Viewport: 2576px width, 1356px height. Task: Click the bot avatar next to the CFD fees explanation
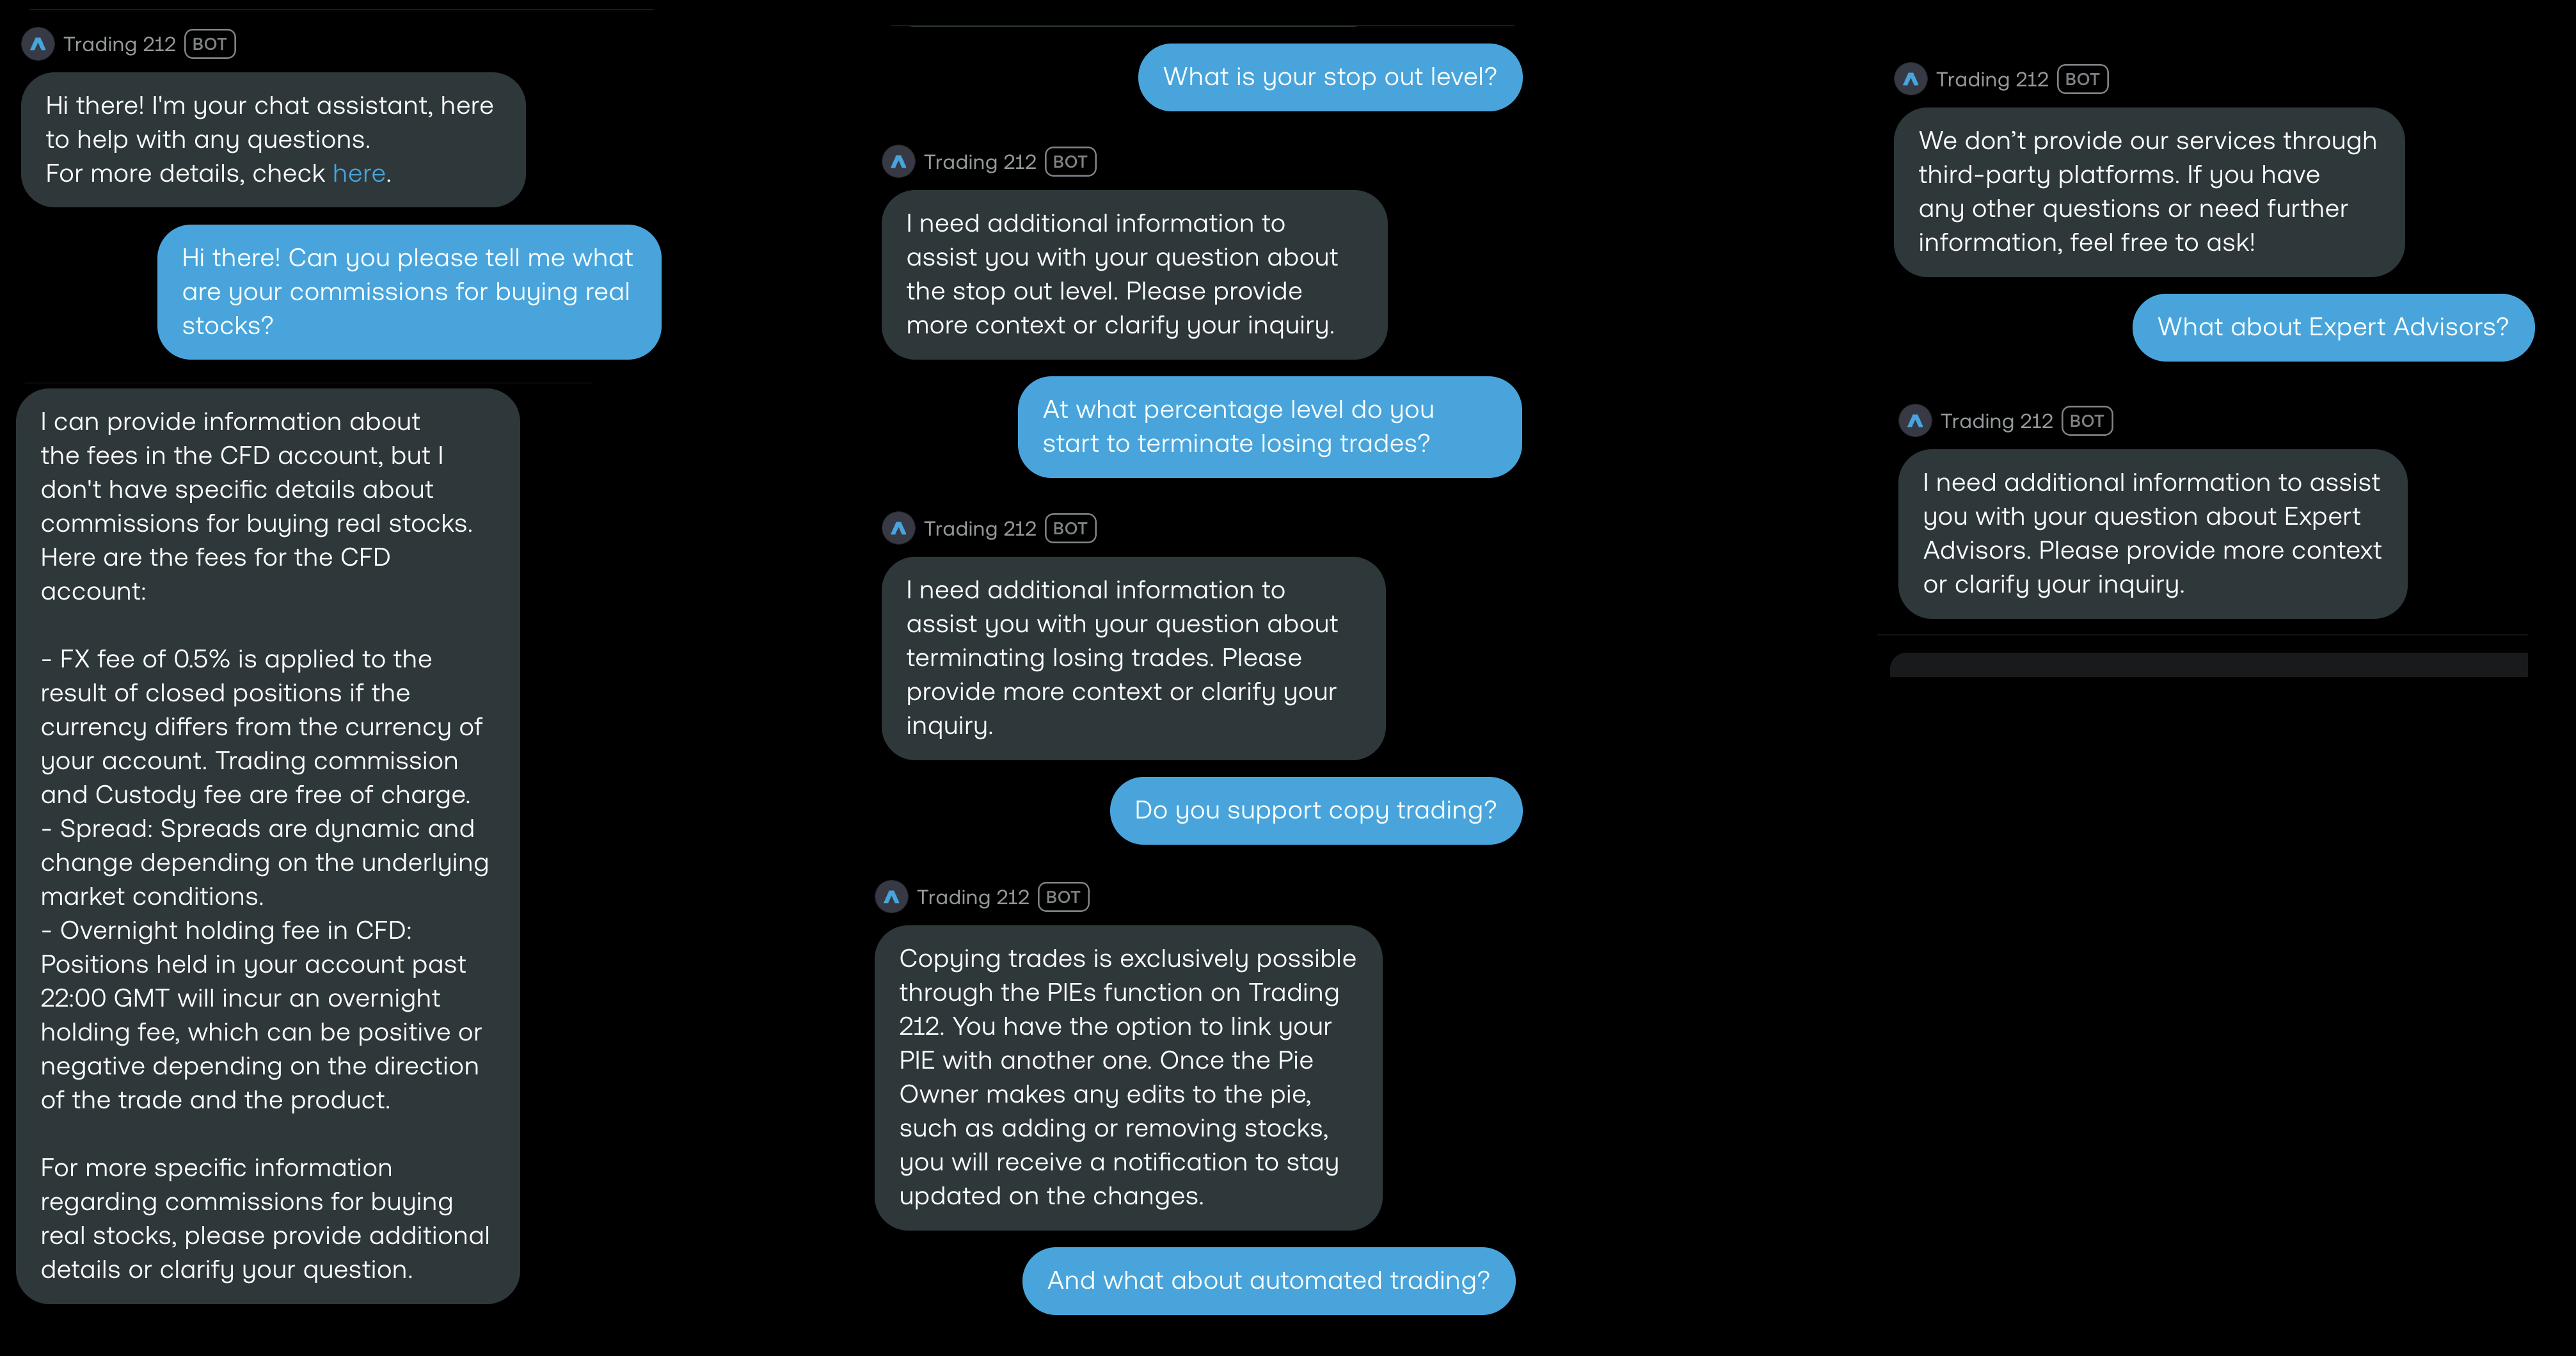point(38,44)
